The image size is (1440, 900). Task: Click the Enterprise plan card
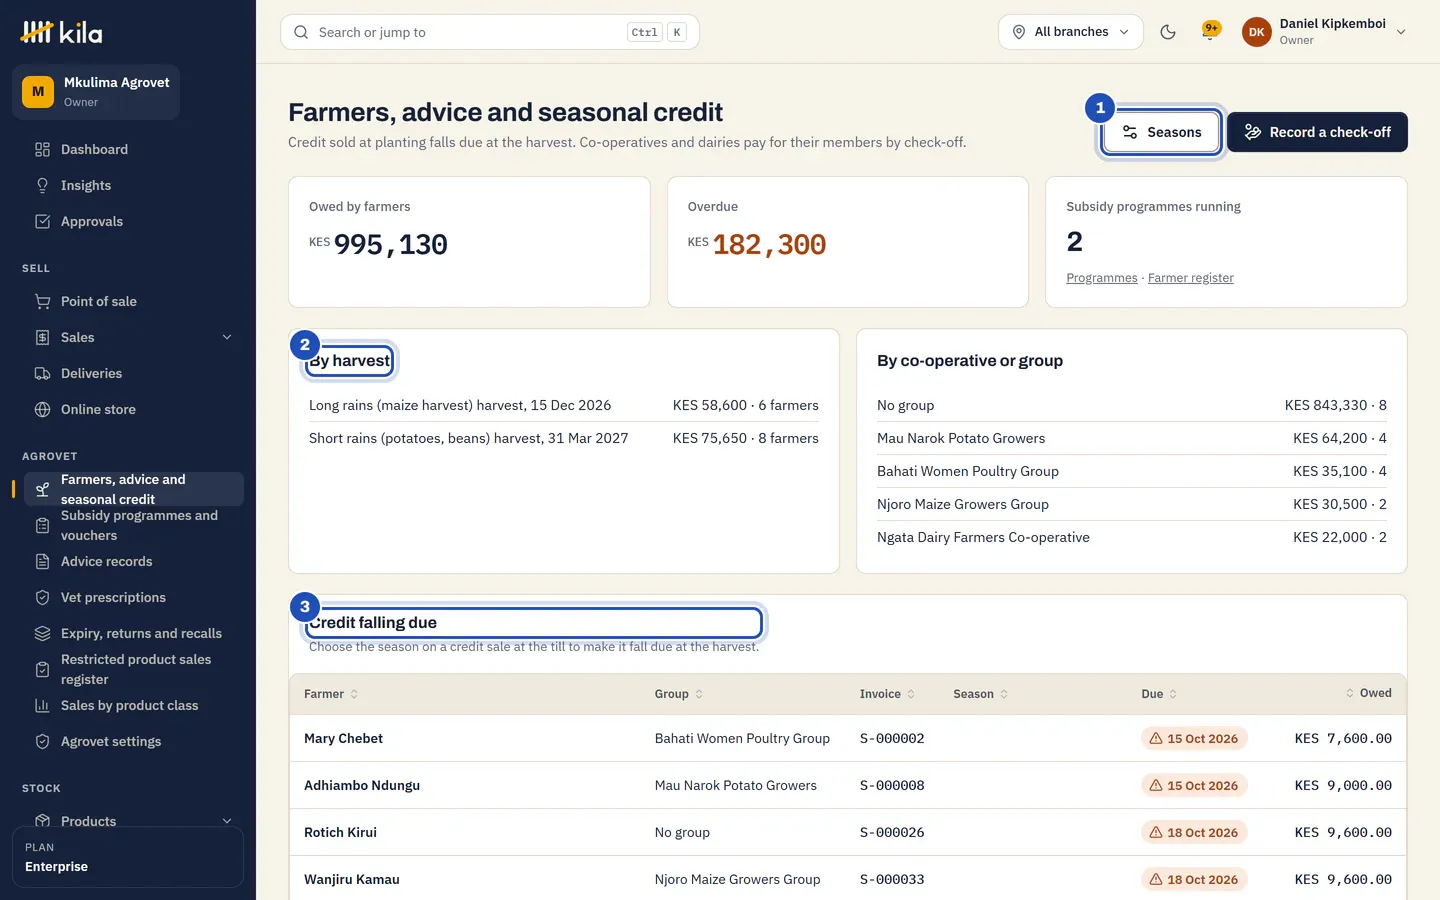(x=128, y=857)
